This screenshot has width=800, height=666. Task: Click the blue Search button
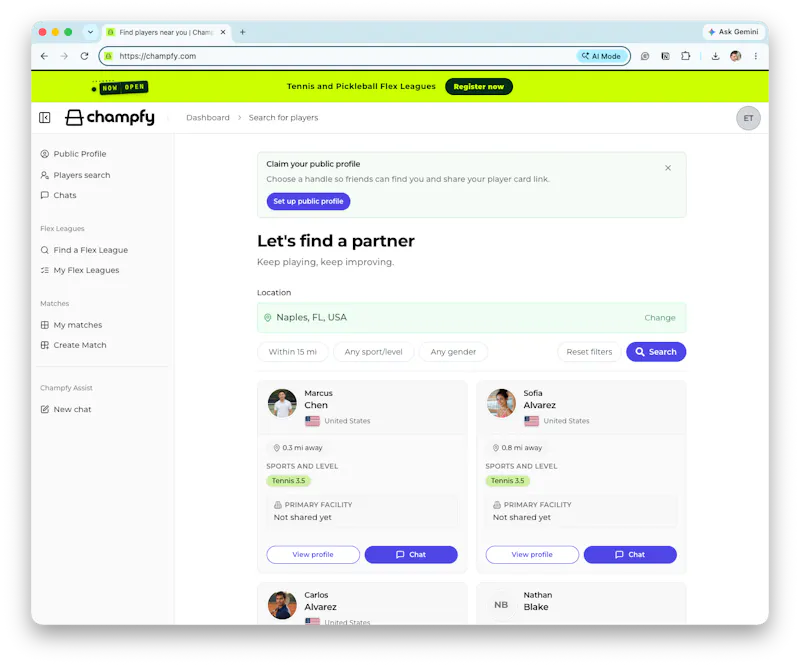[656, 352]
